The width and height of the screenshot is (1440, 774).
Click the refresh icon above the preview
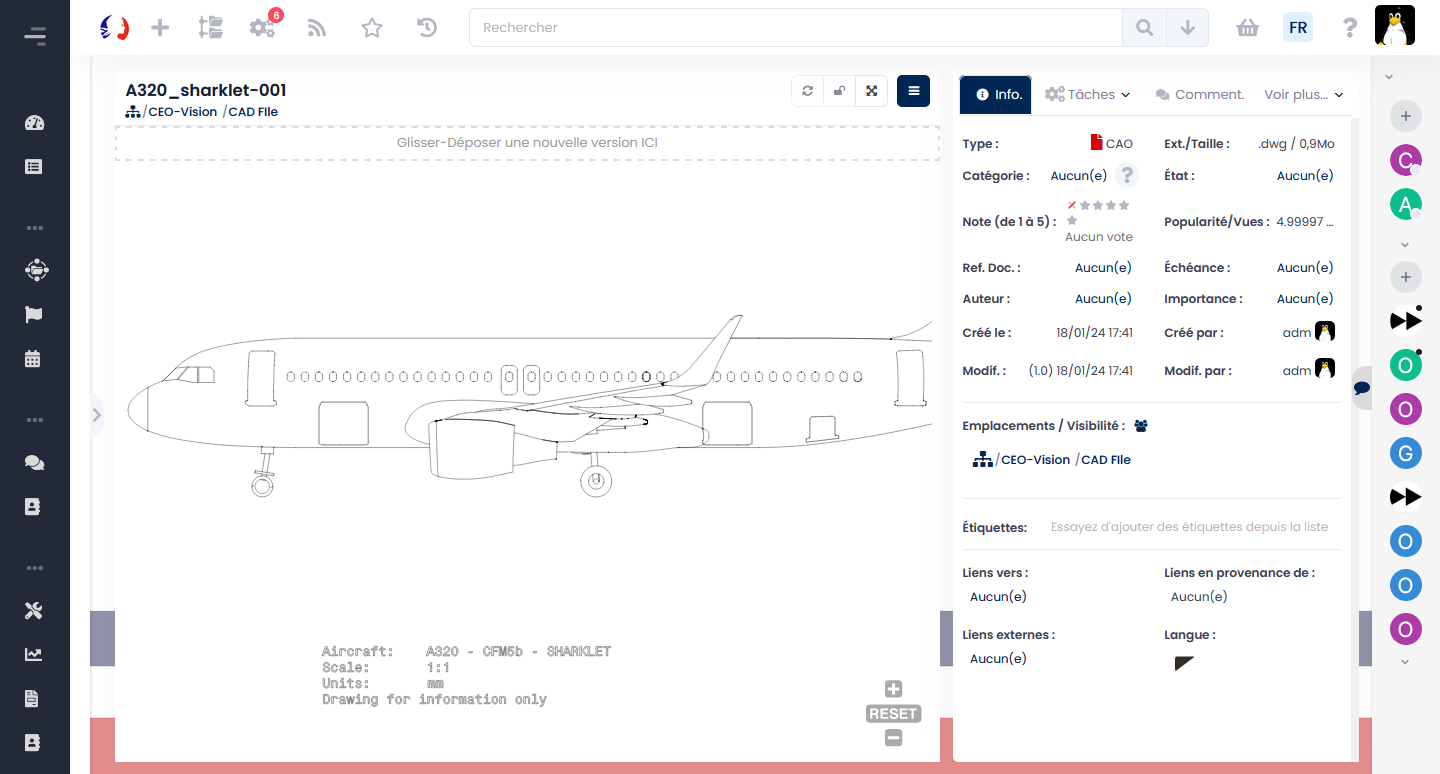pos(807,91)
